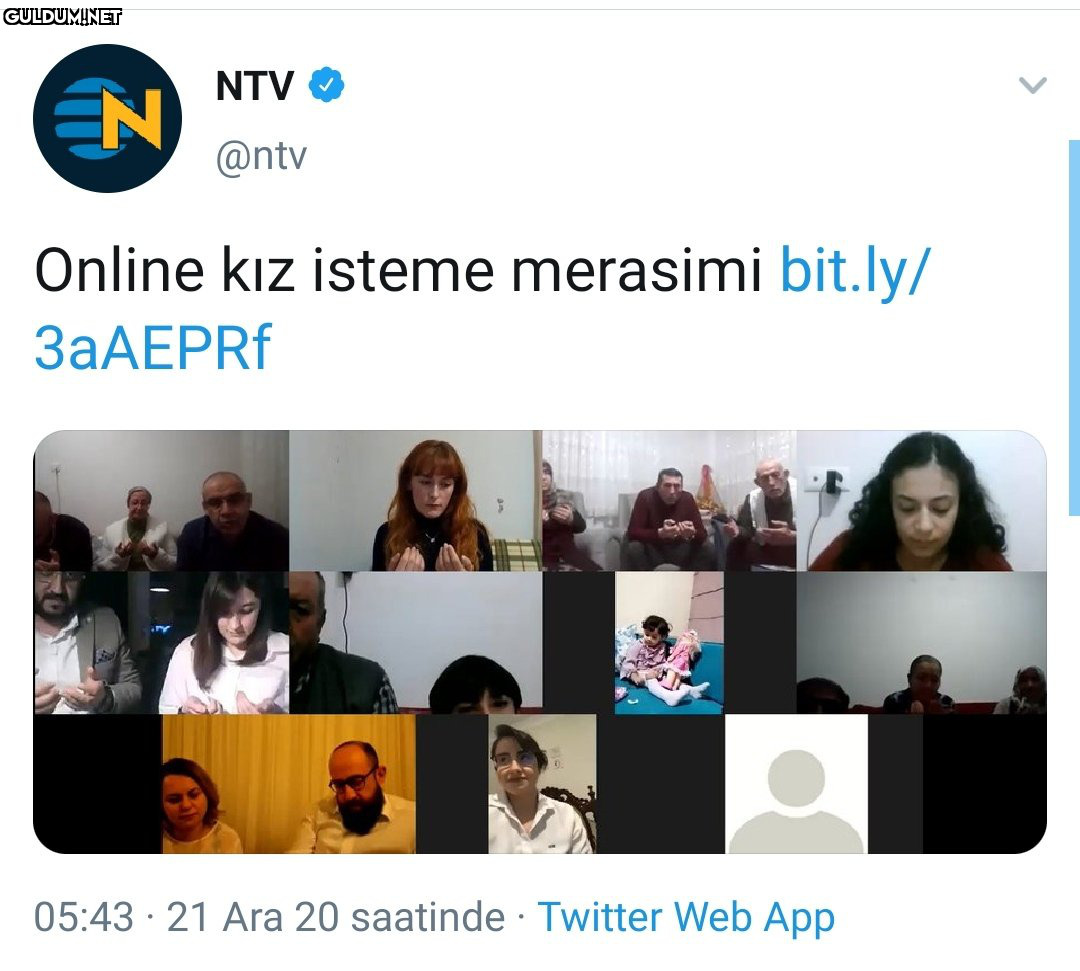Screen dimensions: 1080x971
Task: Click the blank profile placeholder avatar tile
Action: [x=796, y=784]
